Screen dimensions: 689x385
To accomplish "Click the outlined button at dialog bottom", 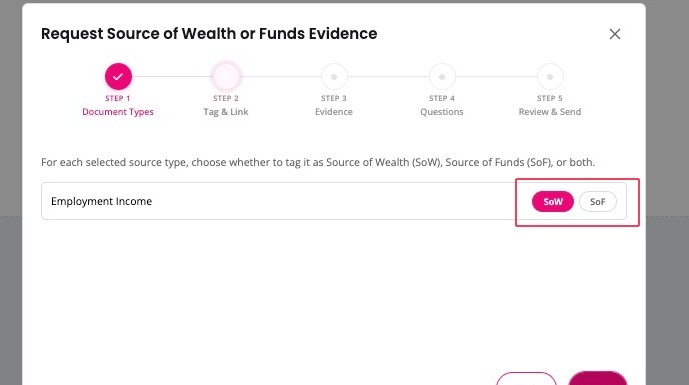I will click(x=526, y=378).
